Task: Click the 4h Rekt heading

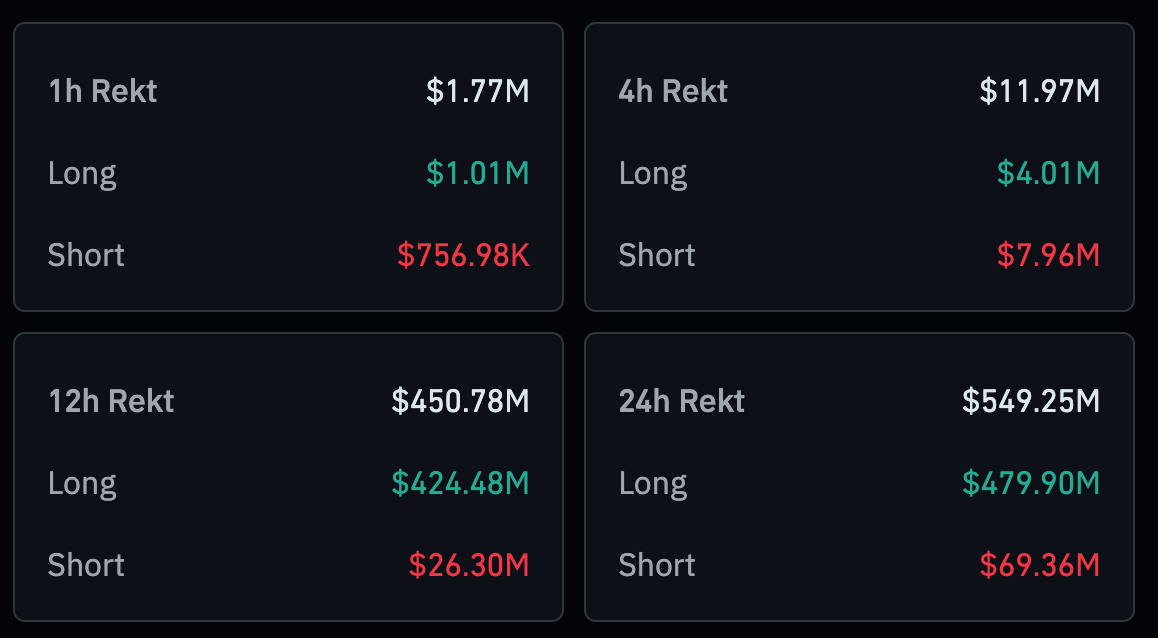Action: pos(673,92)
